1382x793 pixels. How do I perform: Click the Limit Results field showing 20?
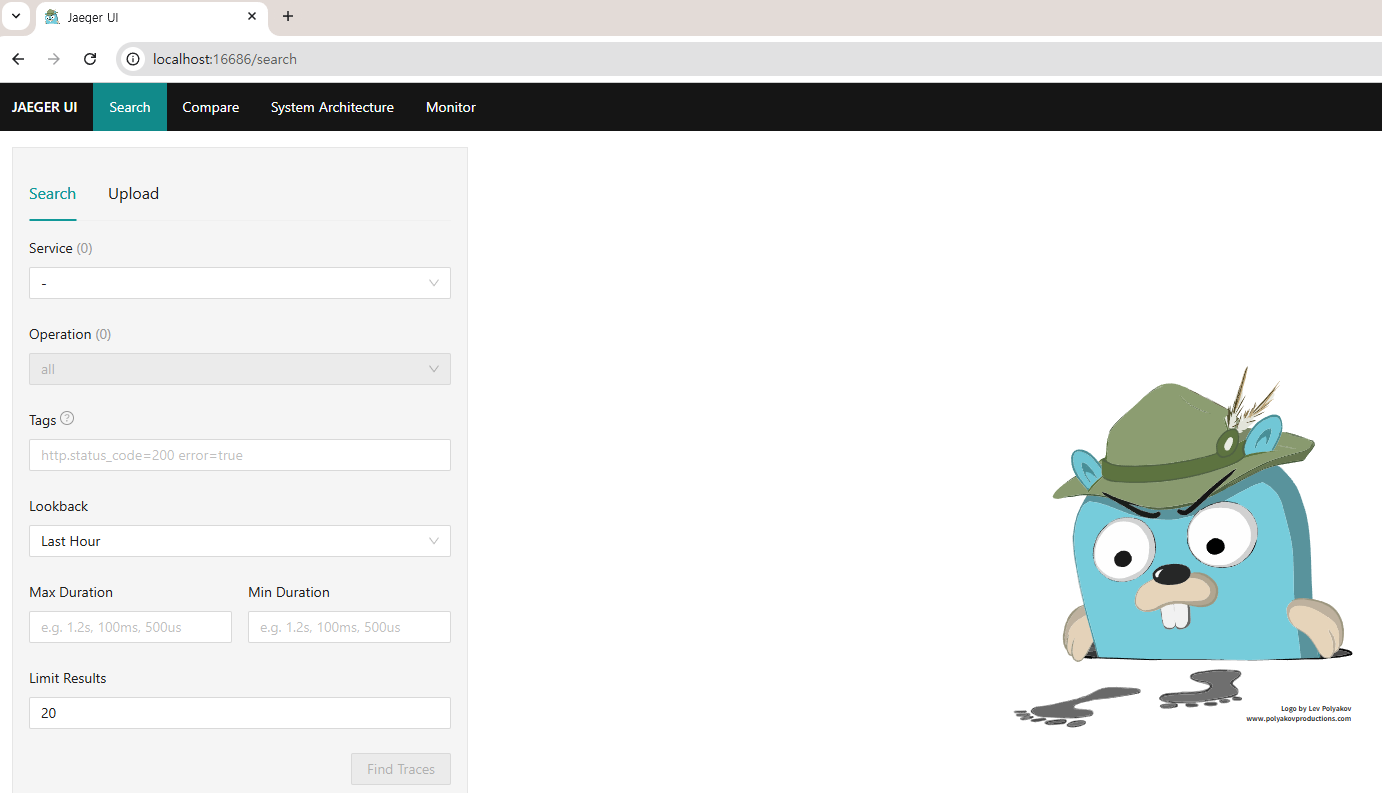point(240,713)
